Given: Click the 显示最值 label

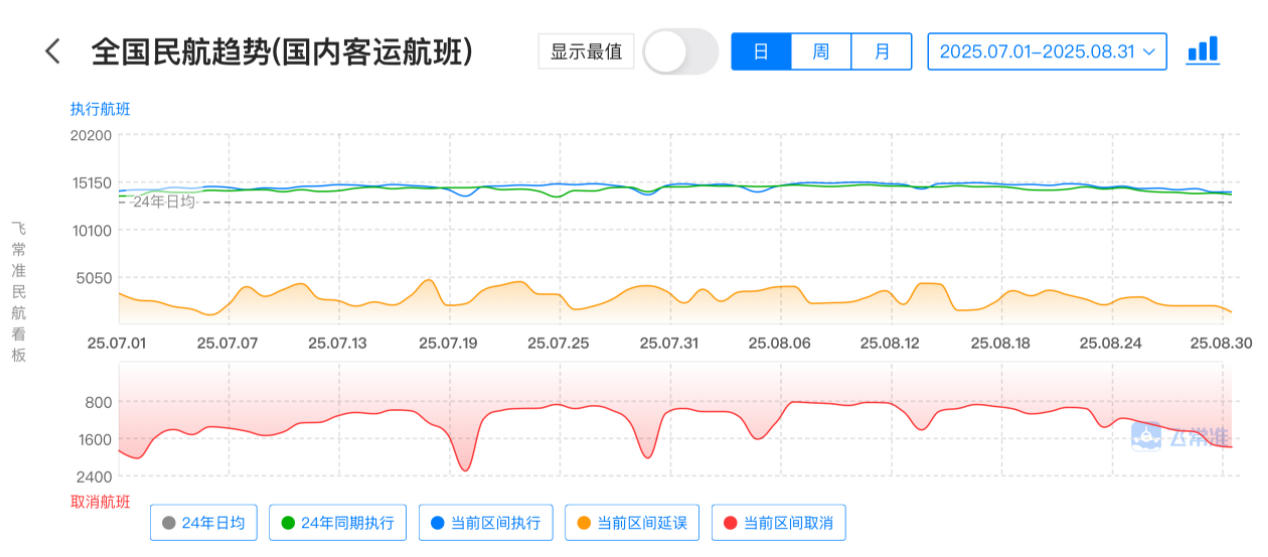Looking at the screenshot, I should 586,51.
